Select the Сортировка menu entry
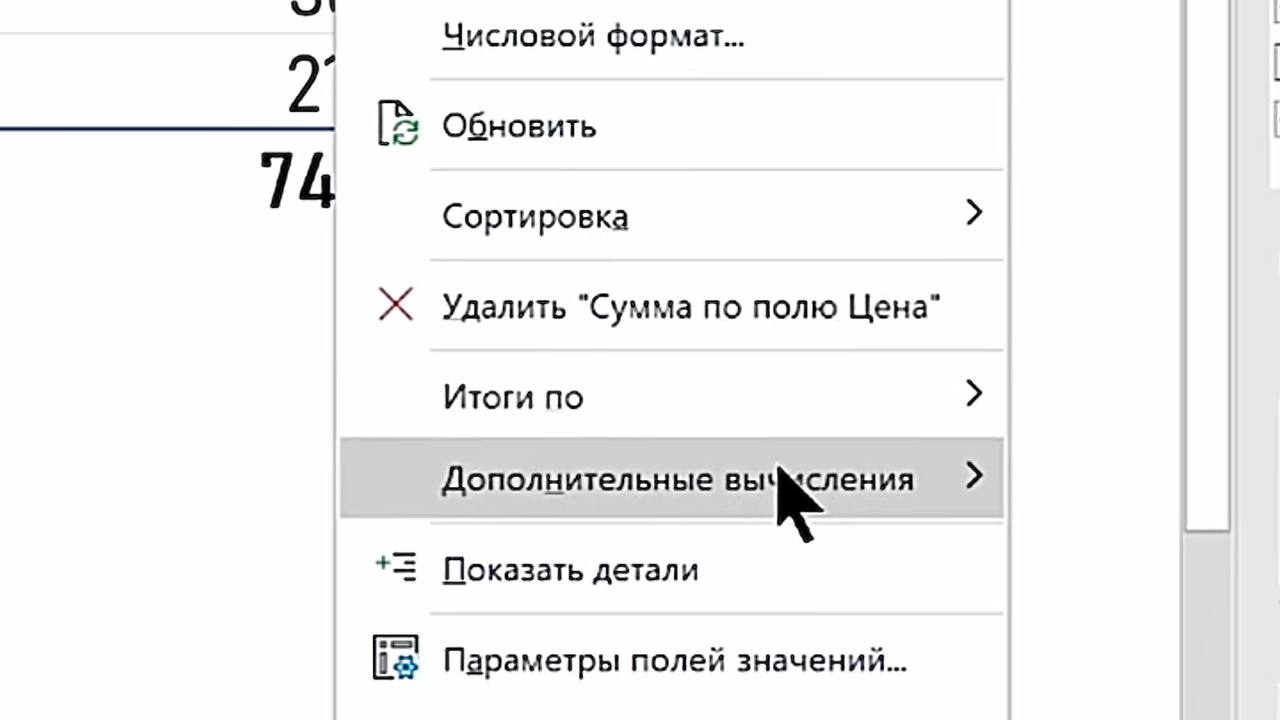Screen dimensions: 1280x720 pos(535,216)
